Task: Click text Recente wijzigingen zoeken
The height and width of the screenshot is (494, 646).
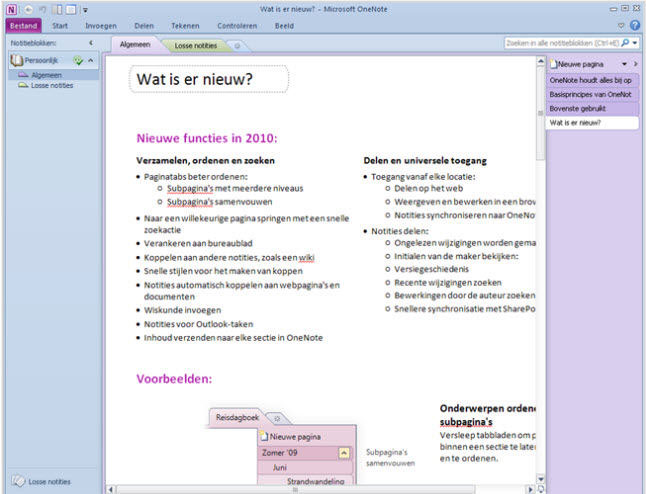Action: pyautogui.click(x=448, y=283)
